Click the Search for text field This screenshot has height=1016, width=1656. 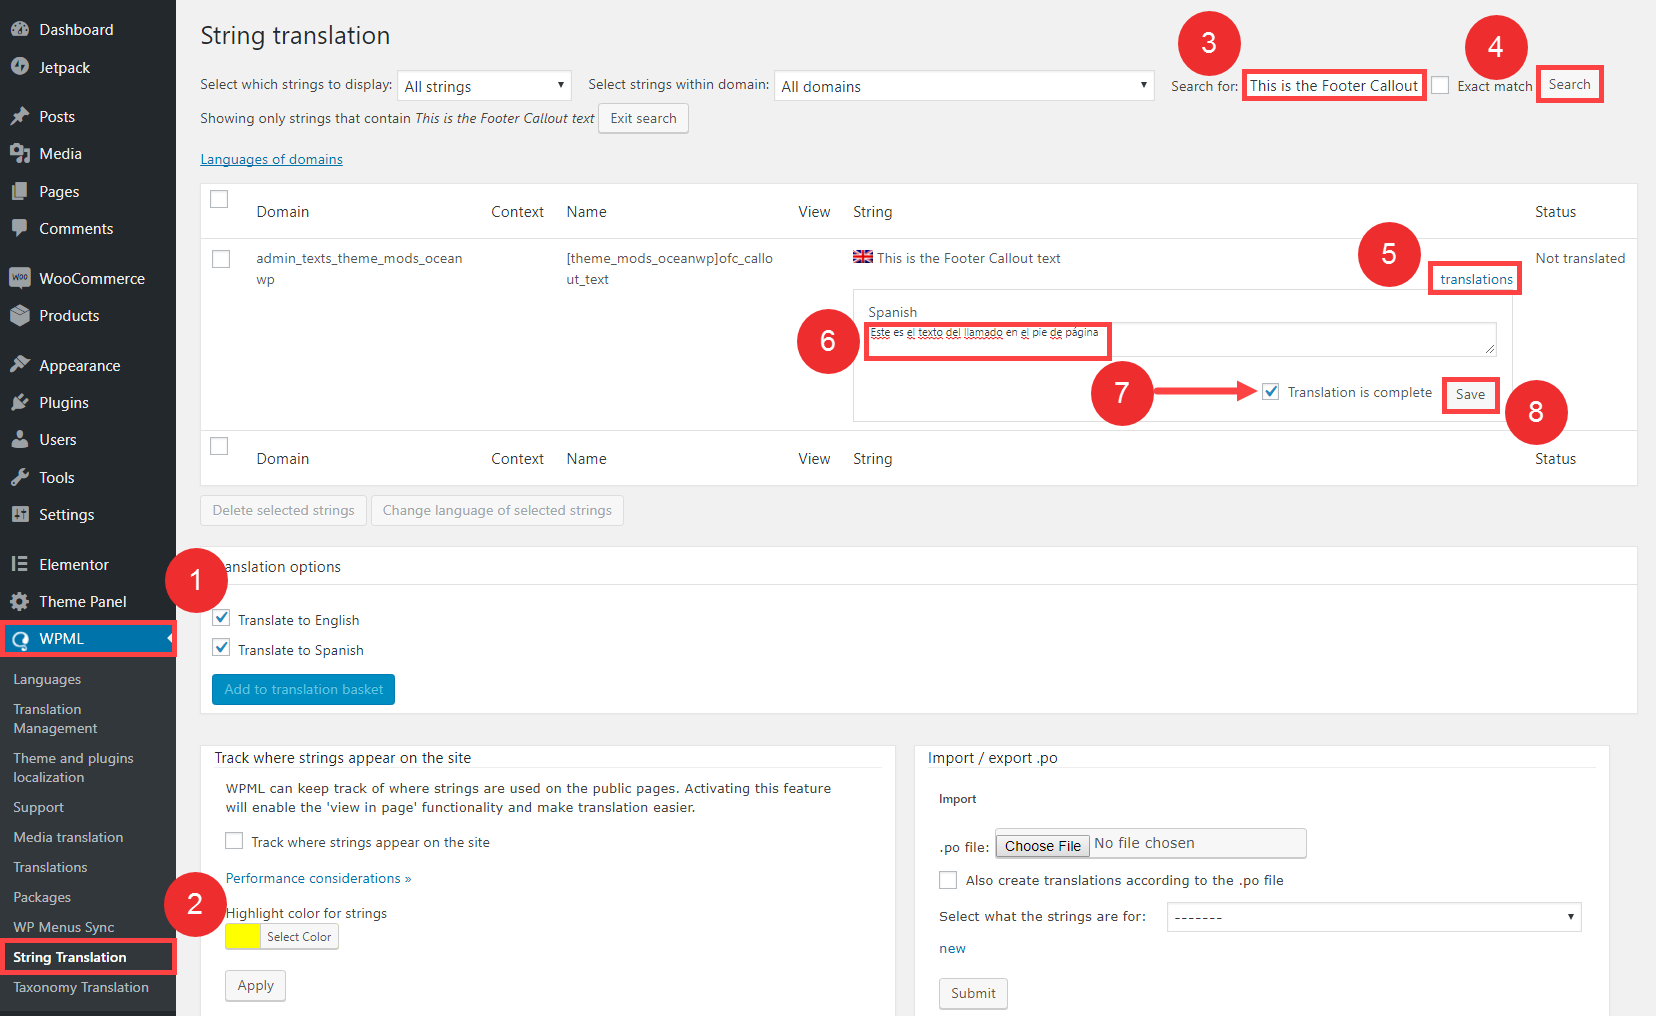pyautogui.click(x=1334, y=85)
